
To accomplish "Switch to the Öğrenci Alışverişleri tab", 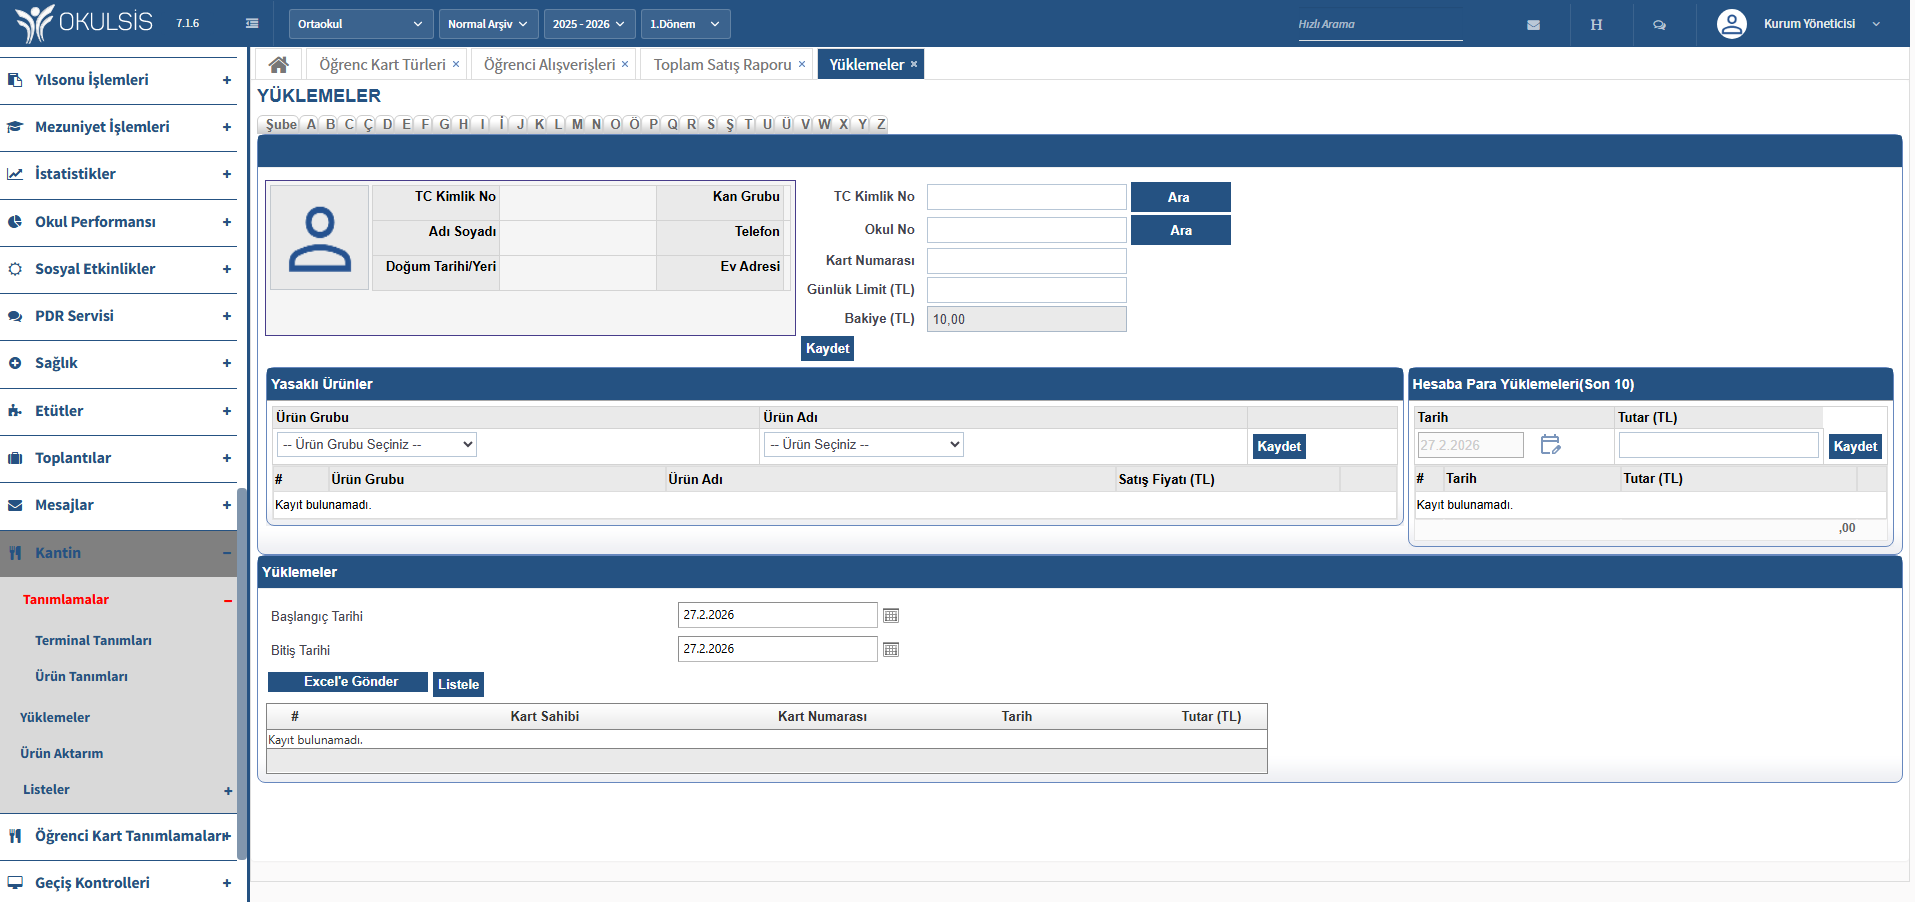I will point(549,65).
